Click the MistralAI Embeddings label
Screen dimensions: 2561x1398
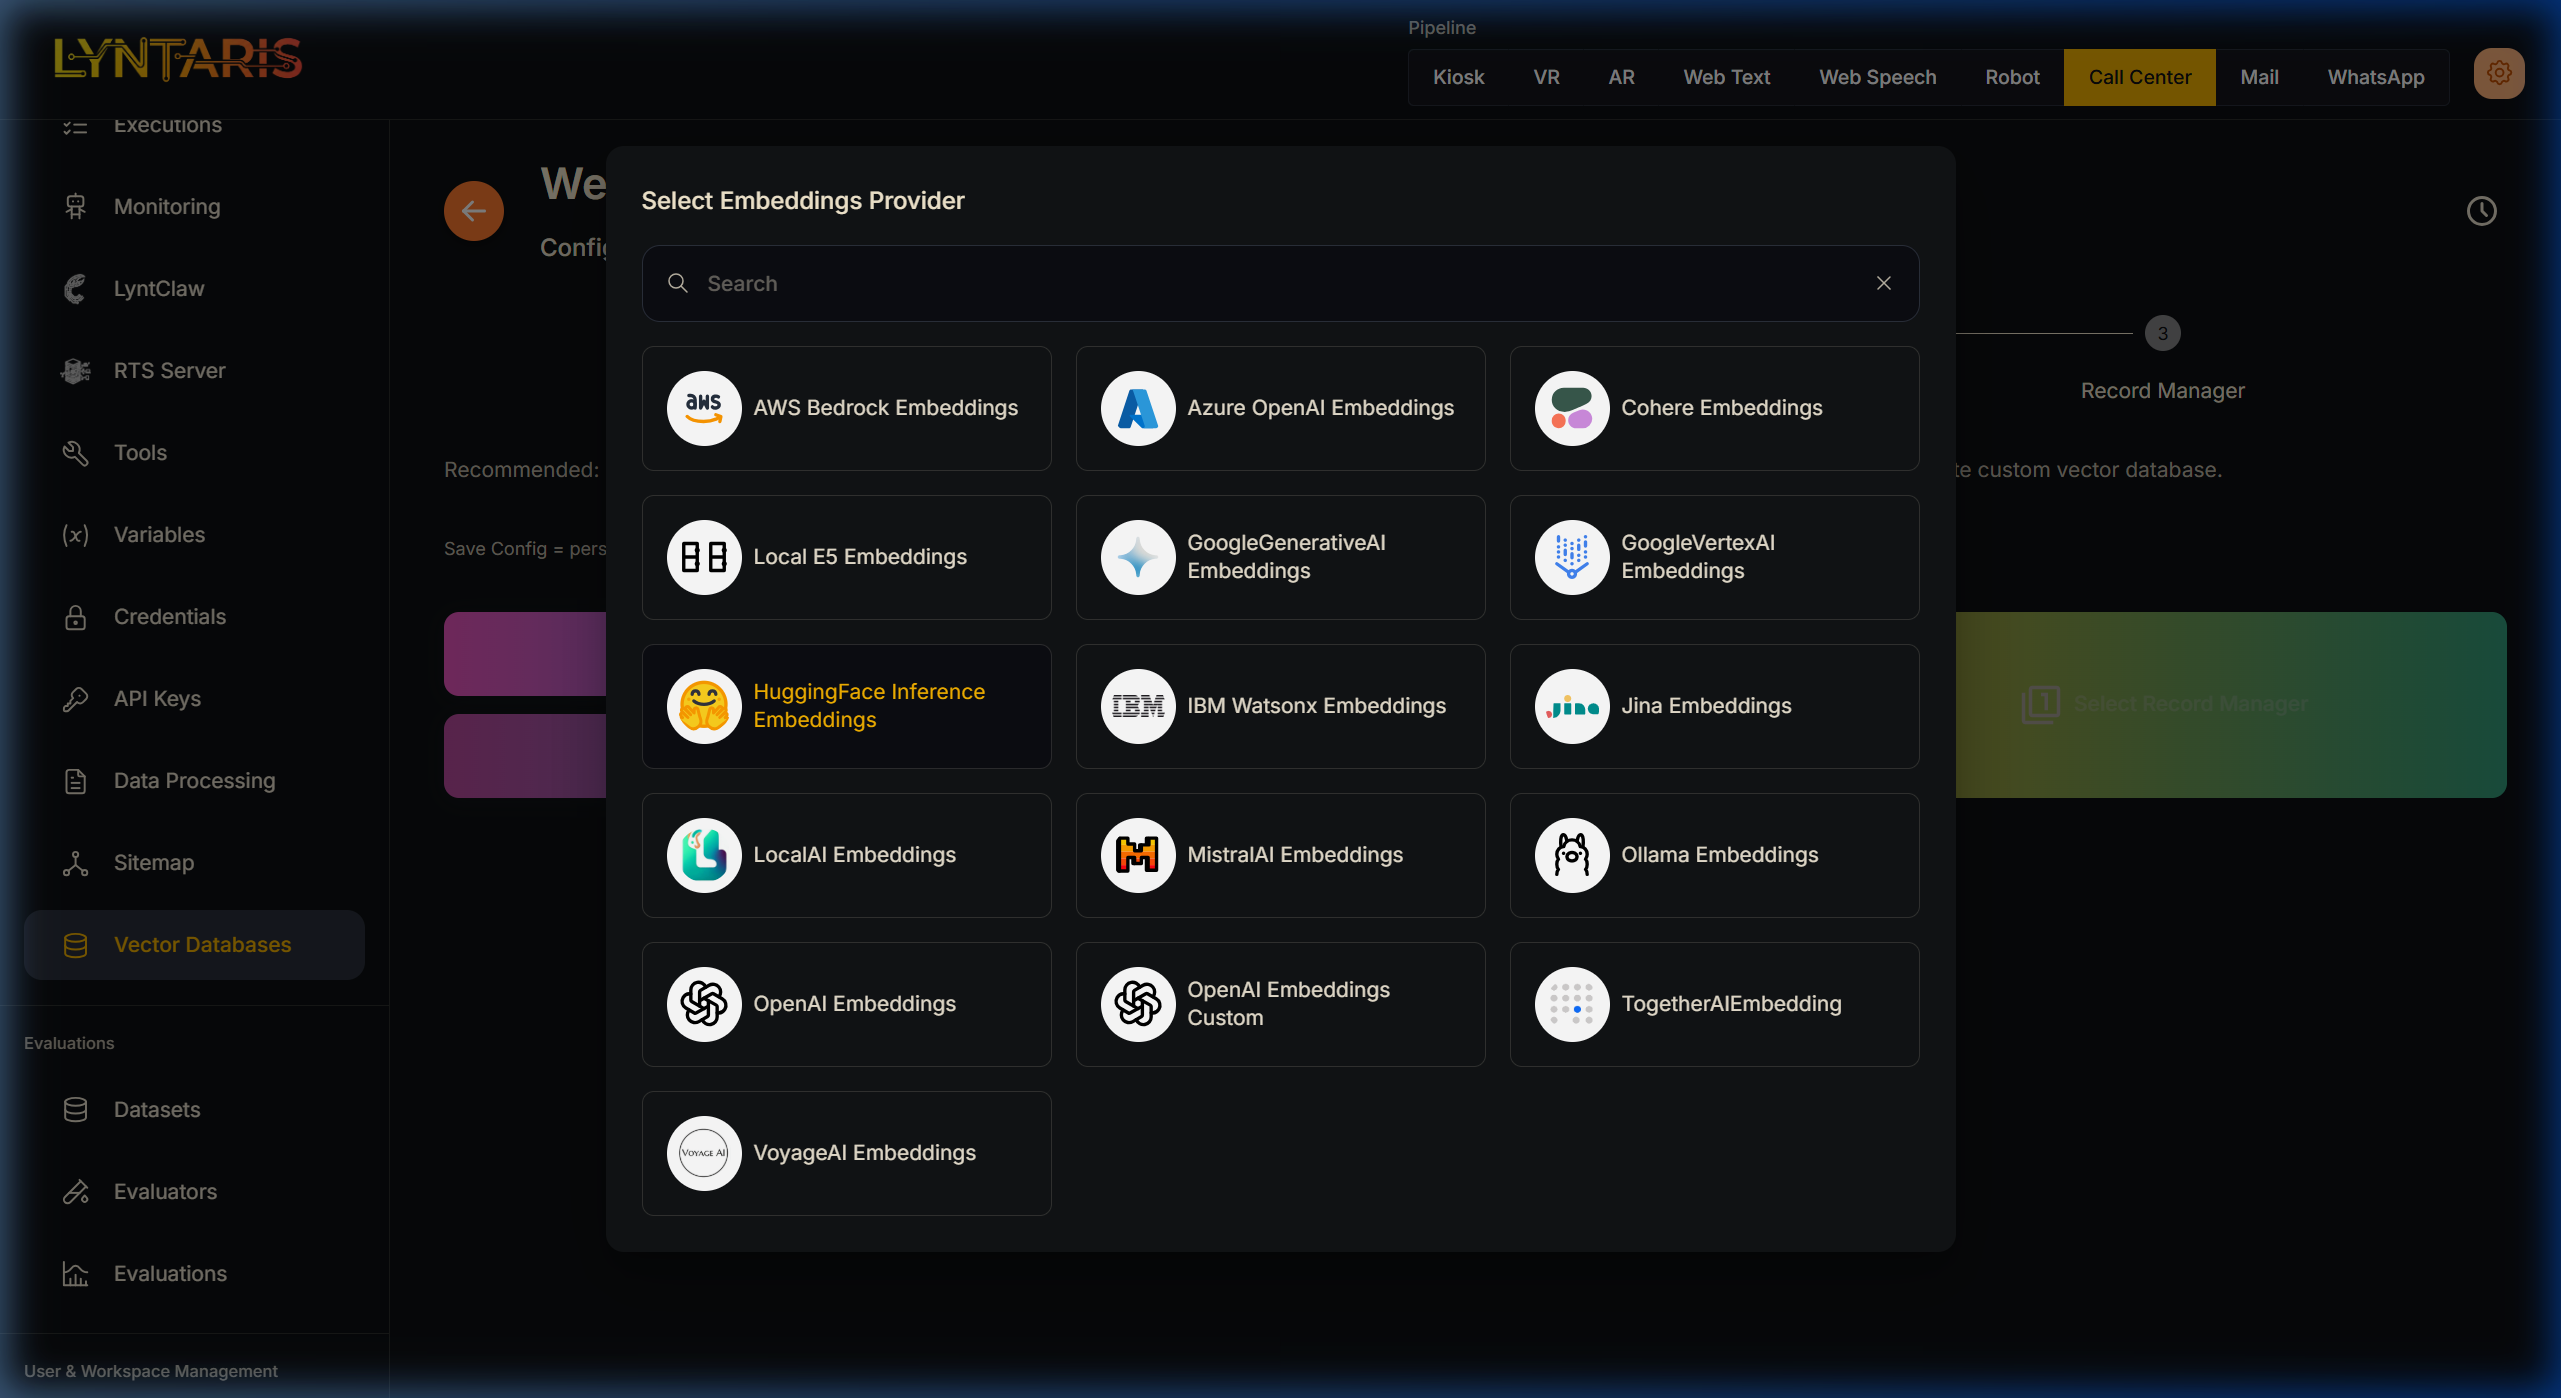click(1295, 855)
